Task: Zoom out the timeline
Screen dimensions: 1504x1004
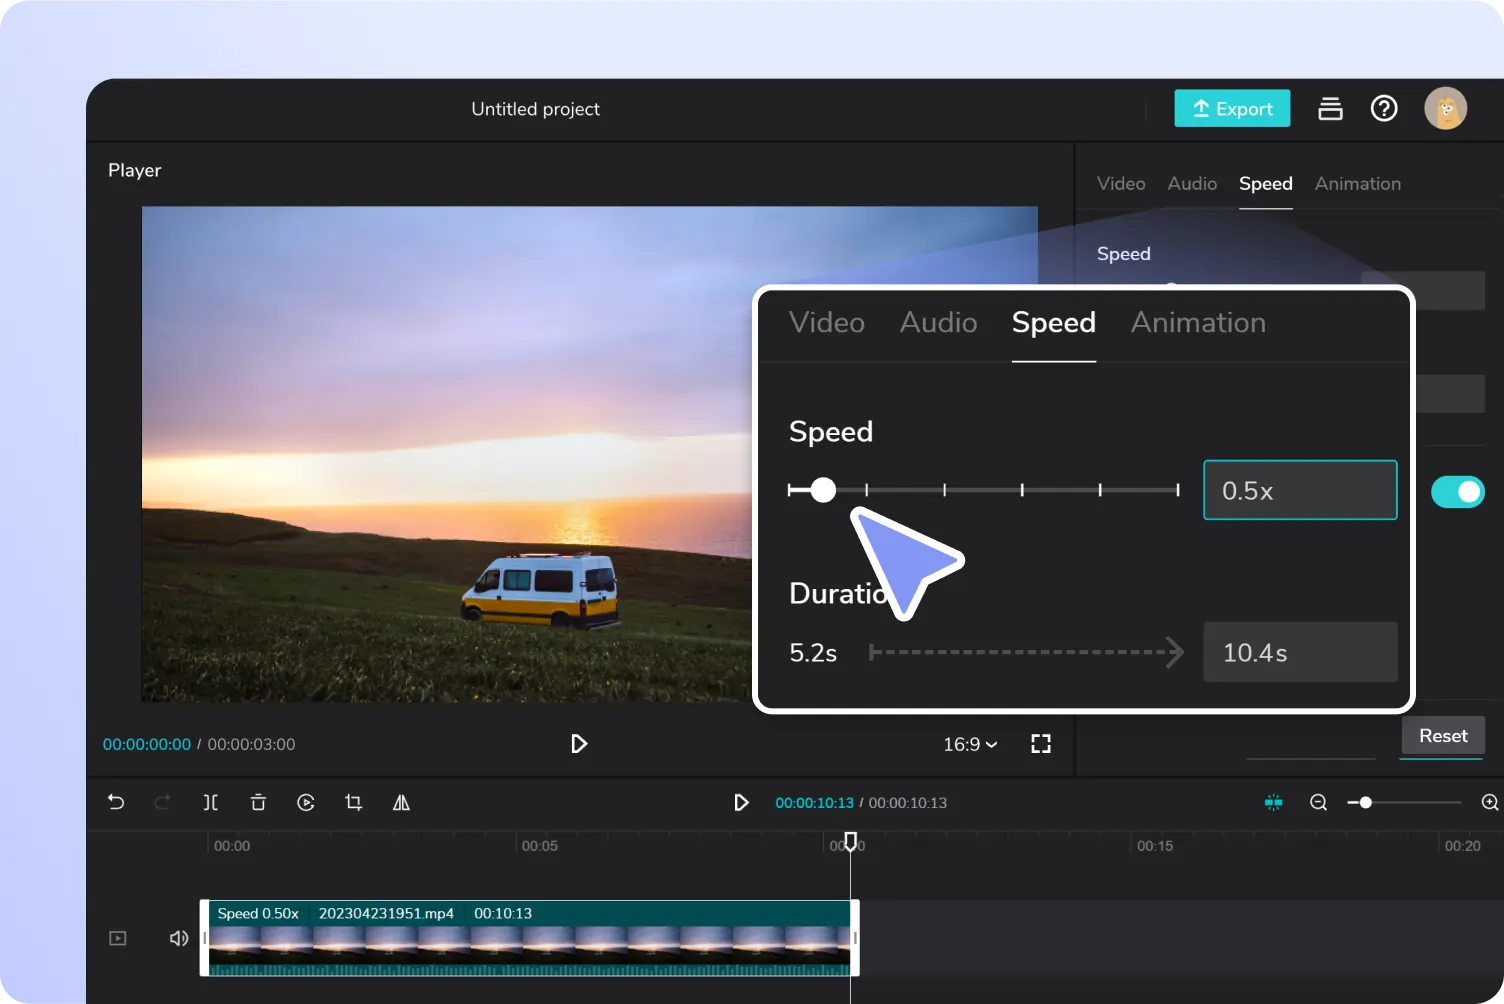Action: 1318,802
